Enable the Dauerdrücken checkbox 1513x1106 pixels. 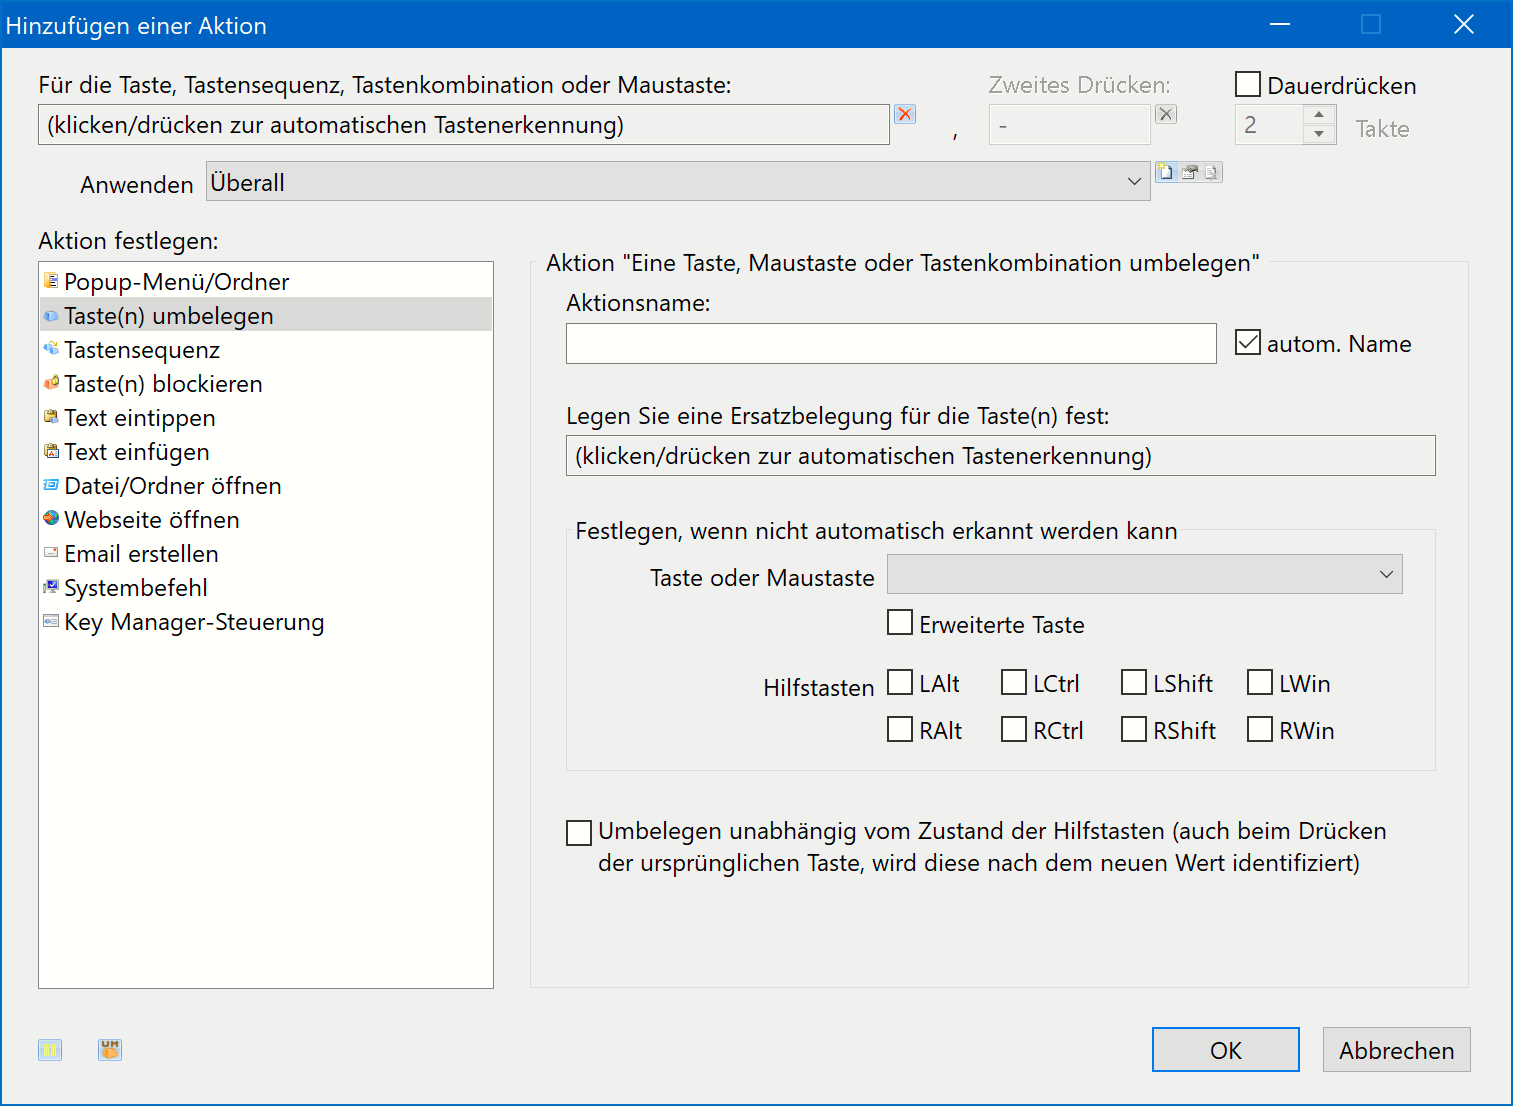coord(1248,85)
